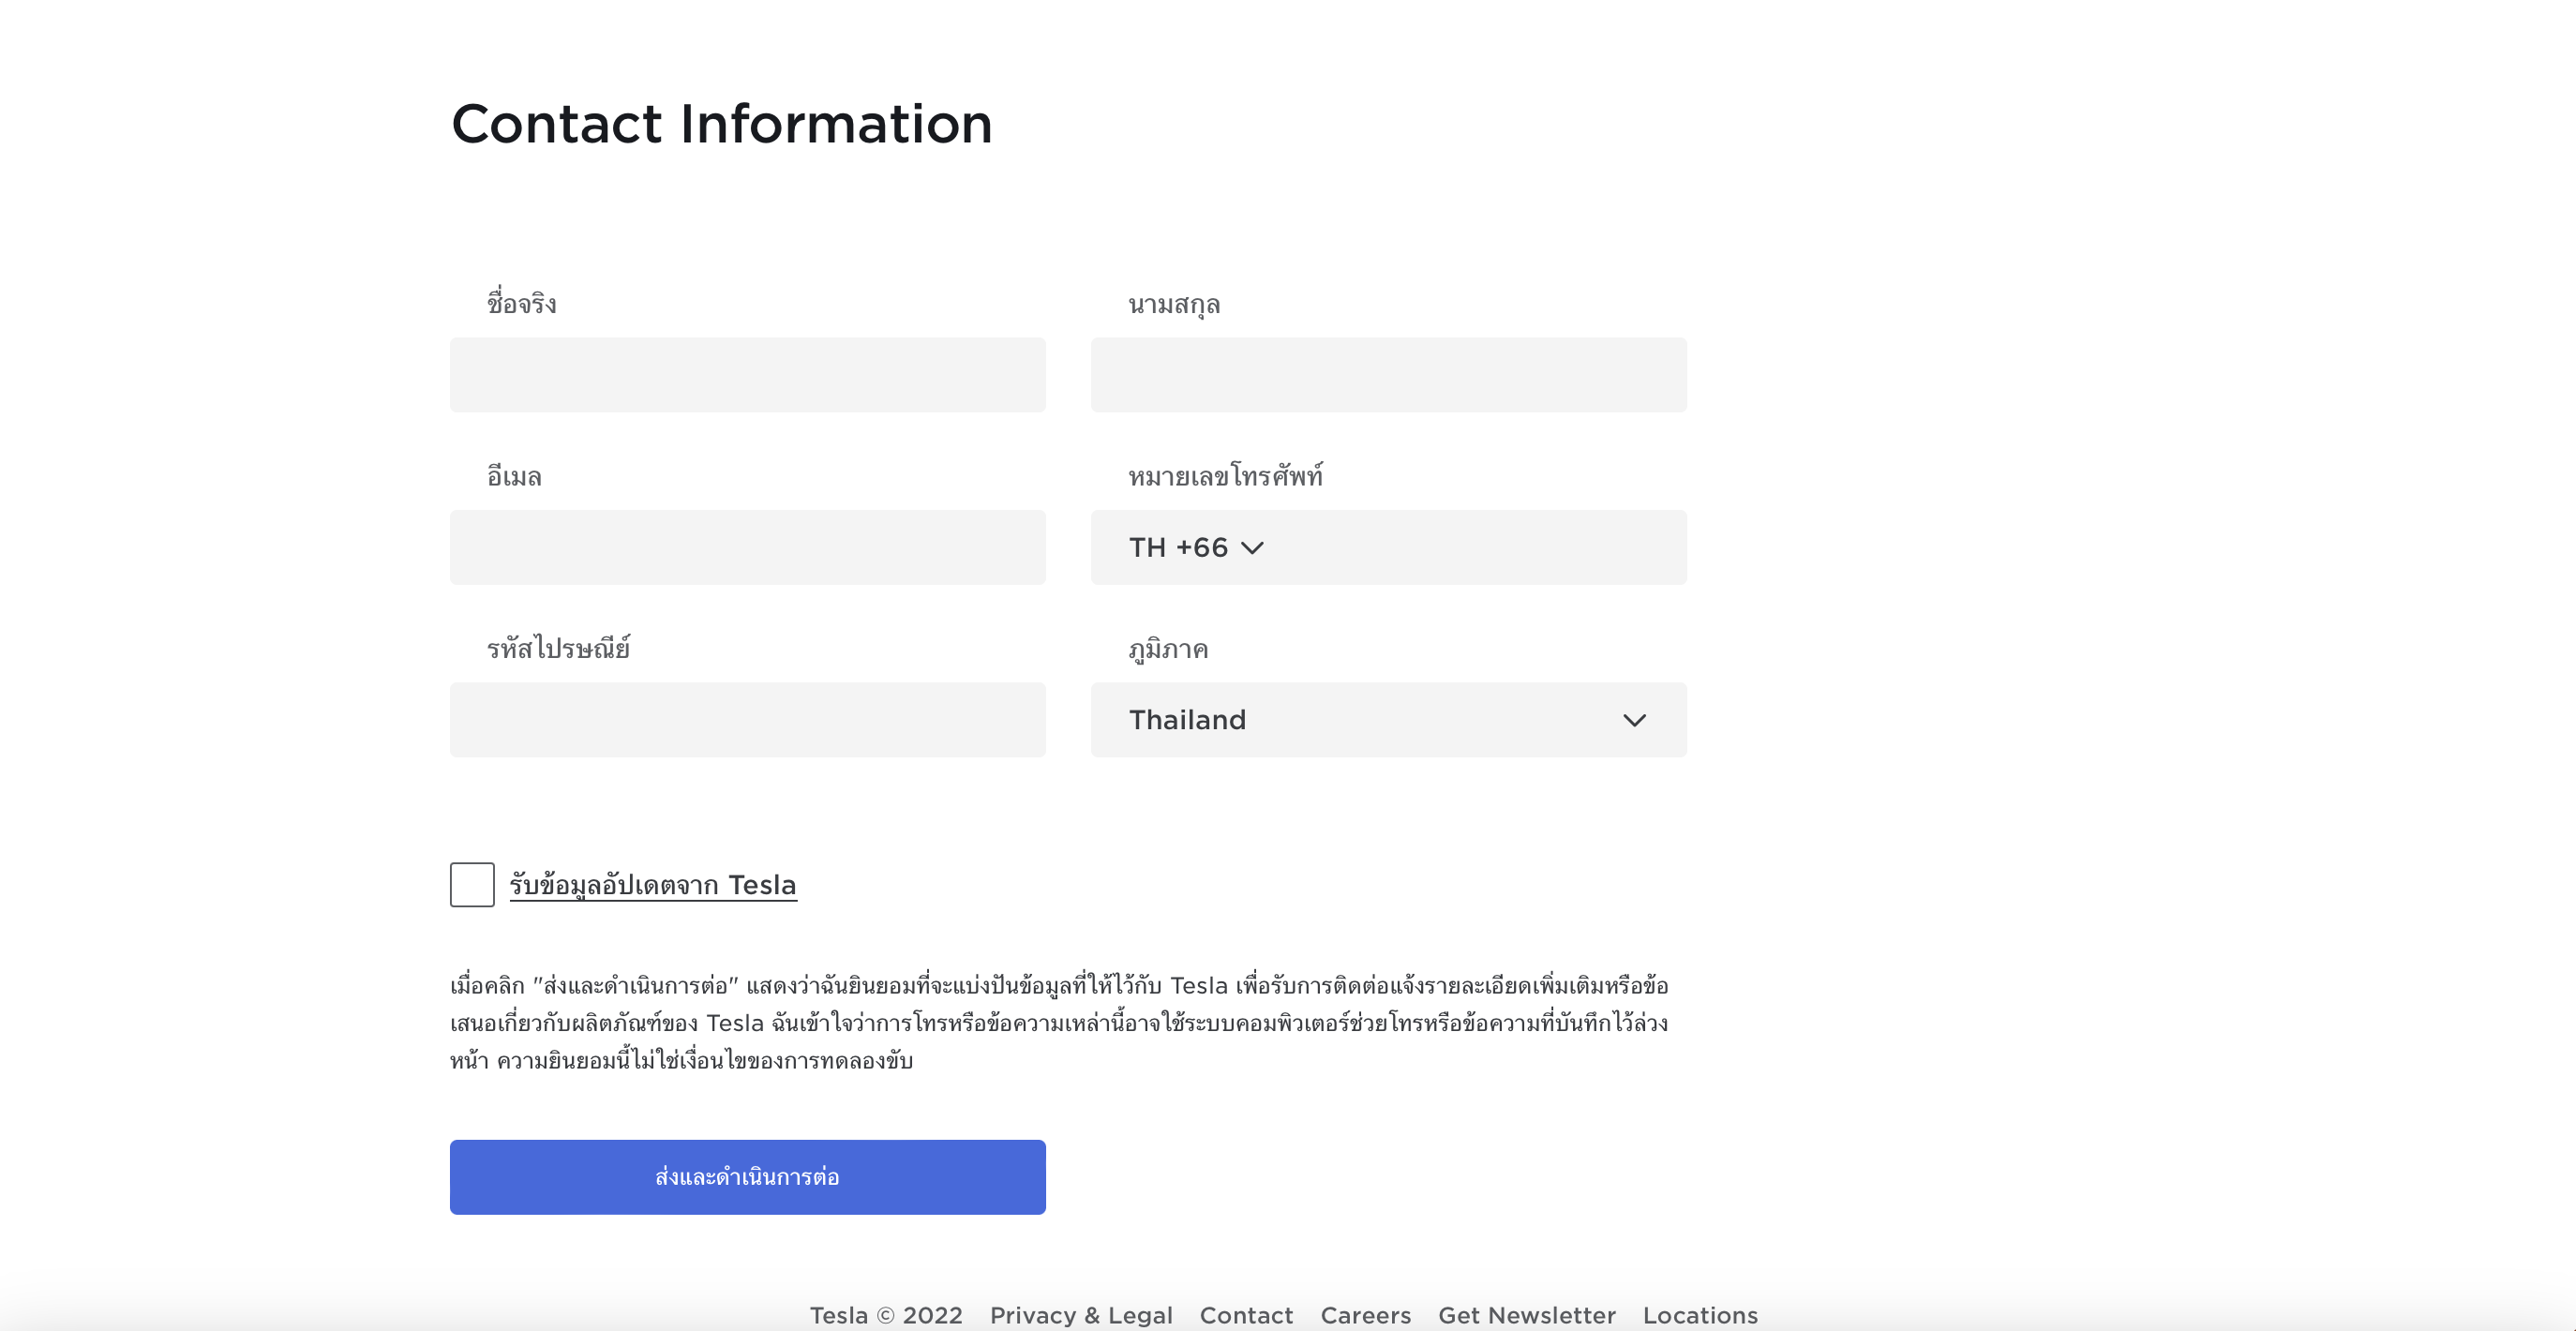Open the Careers footer link
2576x1331 pixels.
[1365, 1315]
